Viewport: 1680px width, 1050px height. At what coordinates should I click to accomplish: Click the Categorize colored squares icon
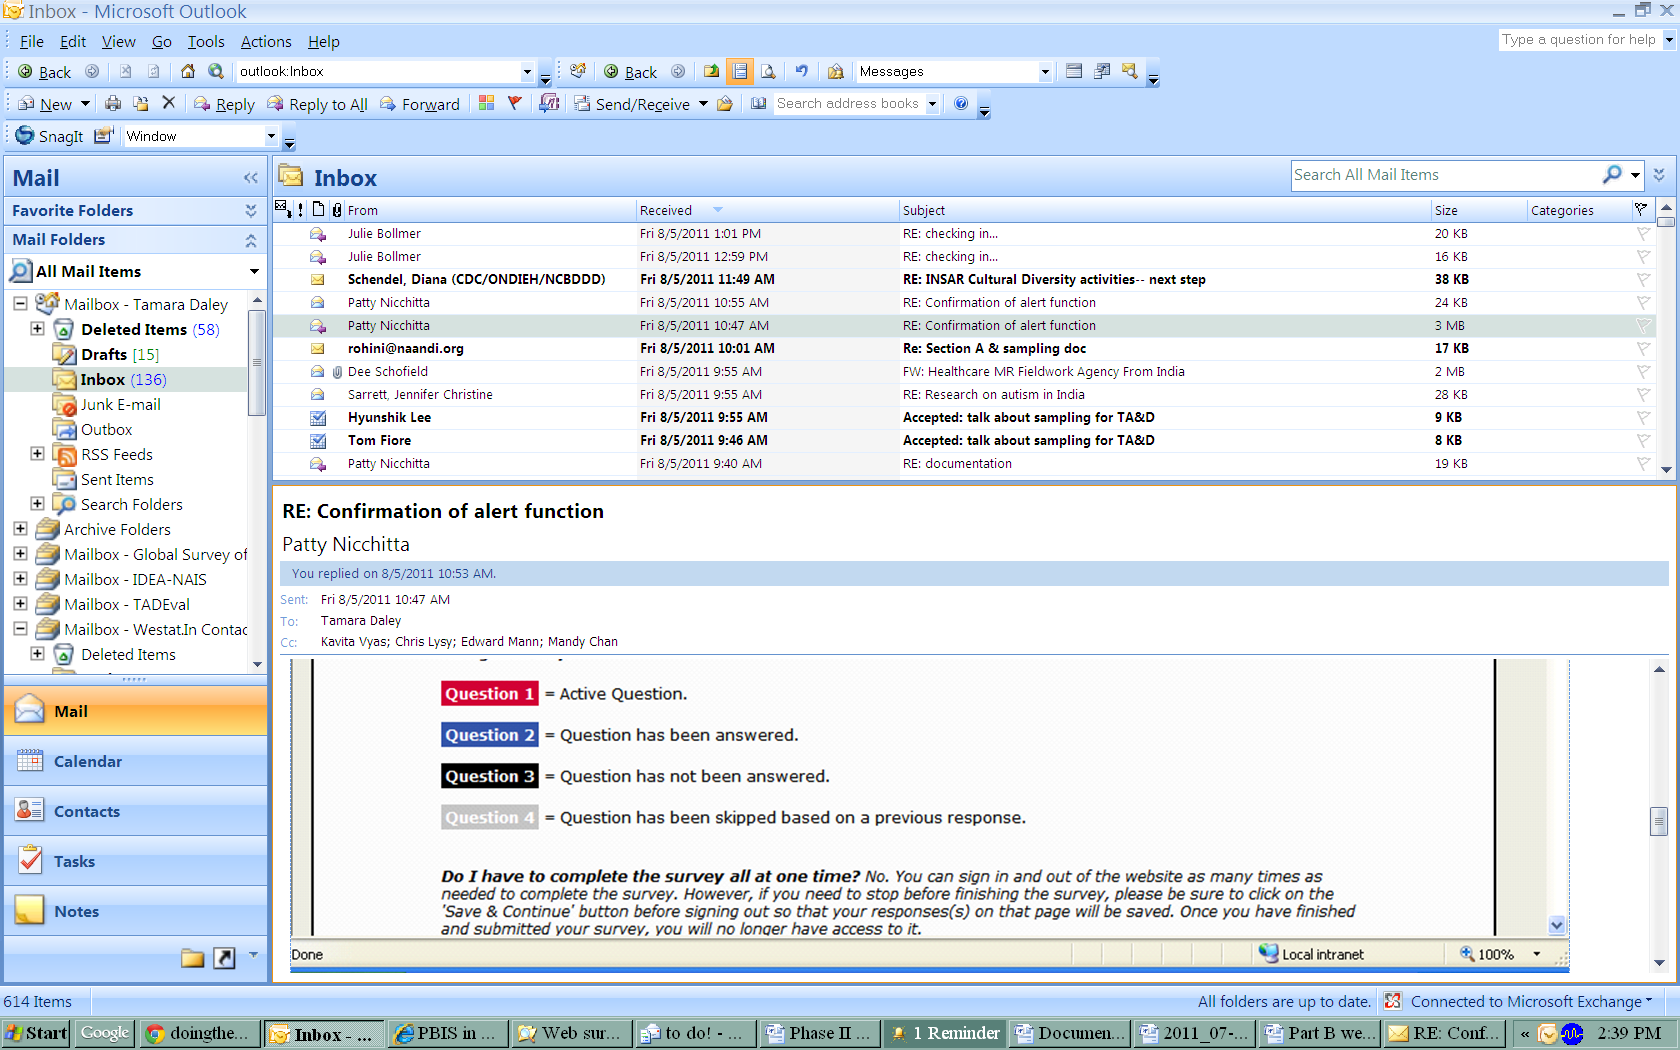(x=487, y=103)
